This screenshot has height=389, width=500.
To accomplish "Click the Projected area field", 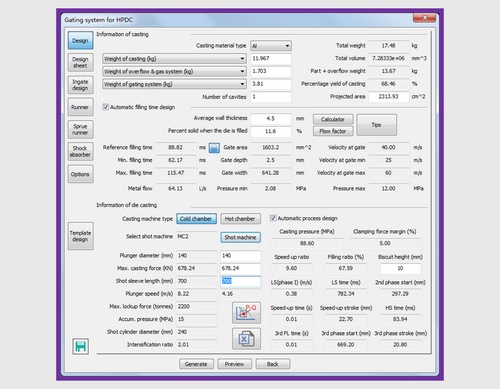I will point(389,97).
